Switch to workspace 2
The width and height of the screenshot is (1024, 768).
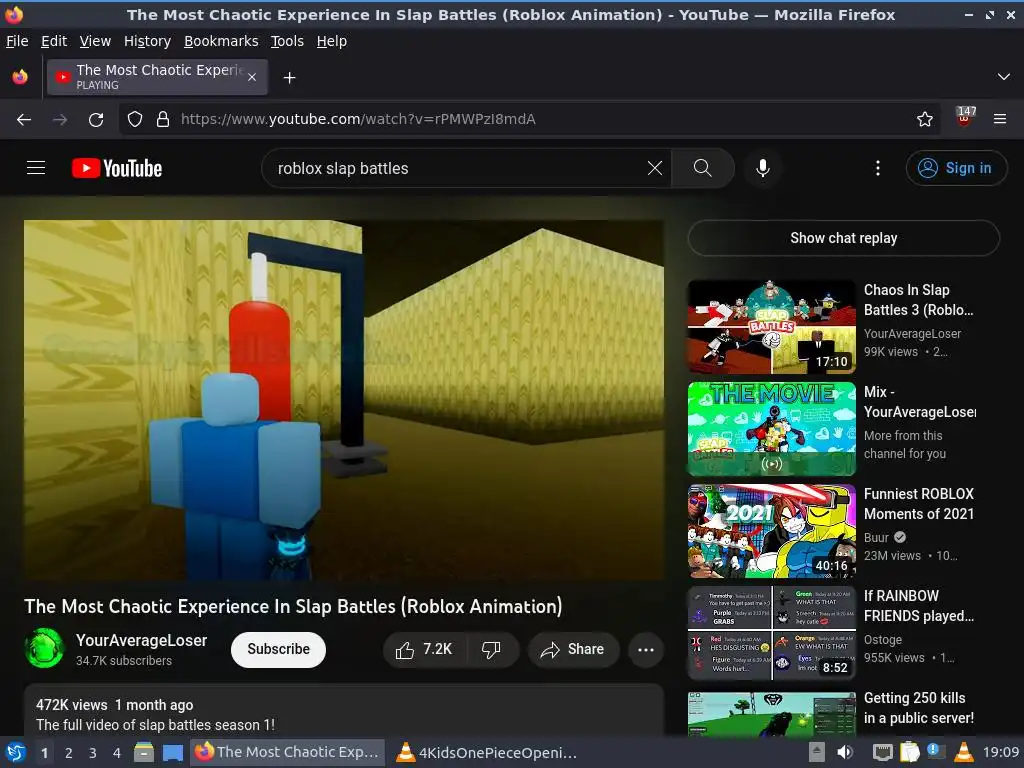click(x=69, y=753)
